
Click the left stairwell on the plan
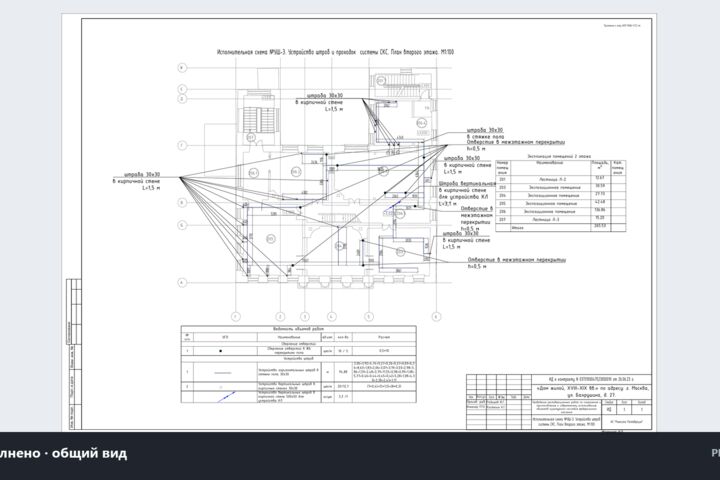pos(260,120)
